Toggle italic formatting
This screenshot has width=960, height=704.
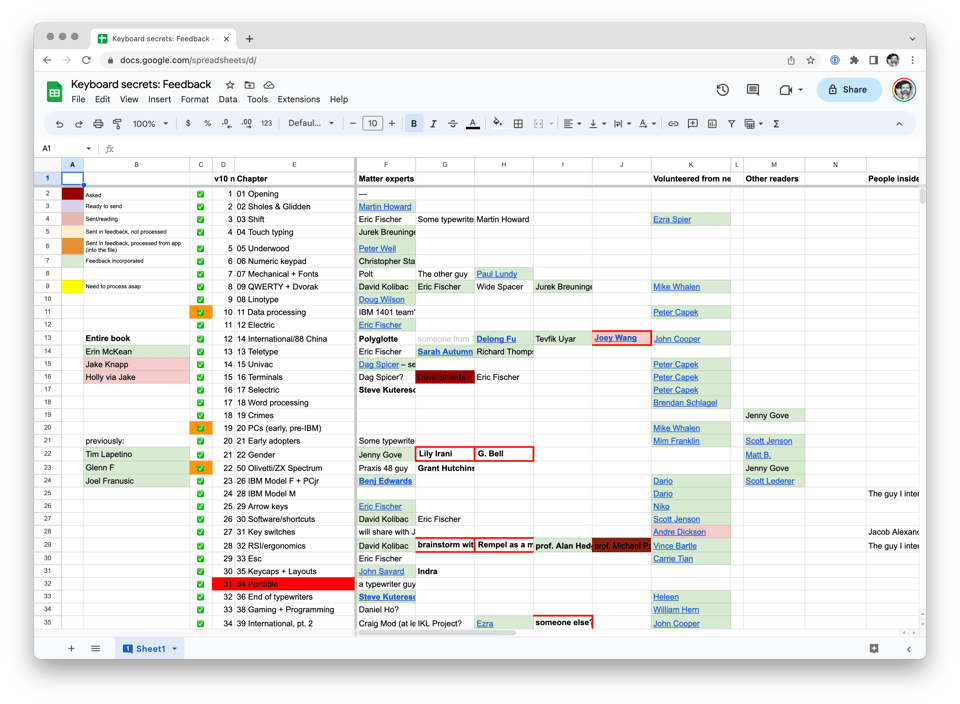(432, 123)
